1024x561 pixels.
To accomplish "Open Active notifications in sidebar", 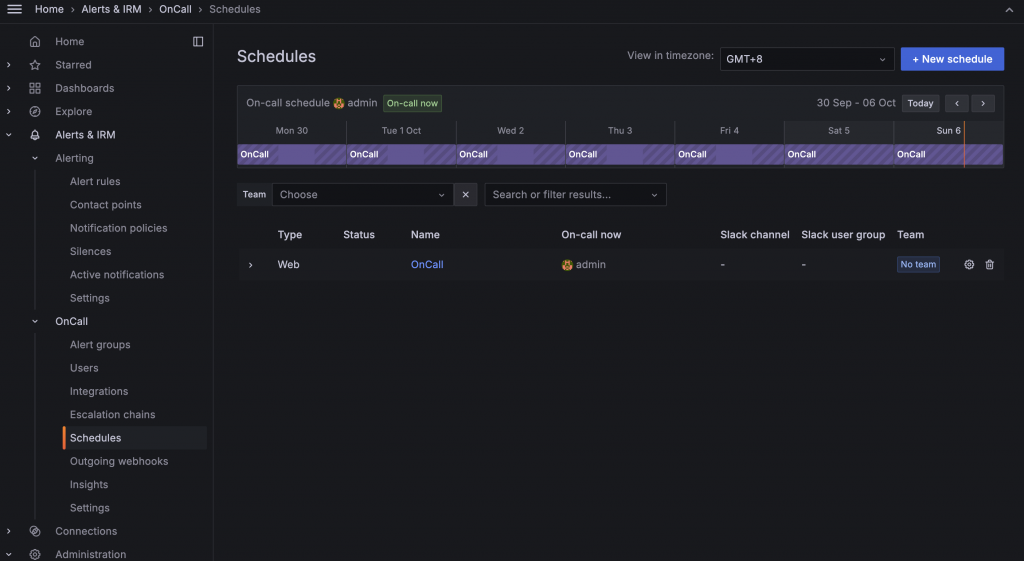I will (117, 275).
